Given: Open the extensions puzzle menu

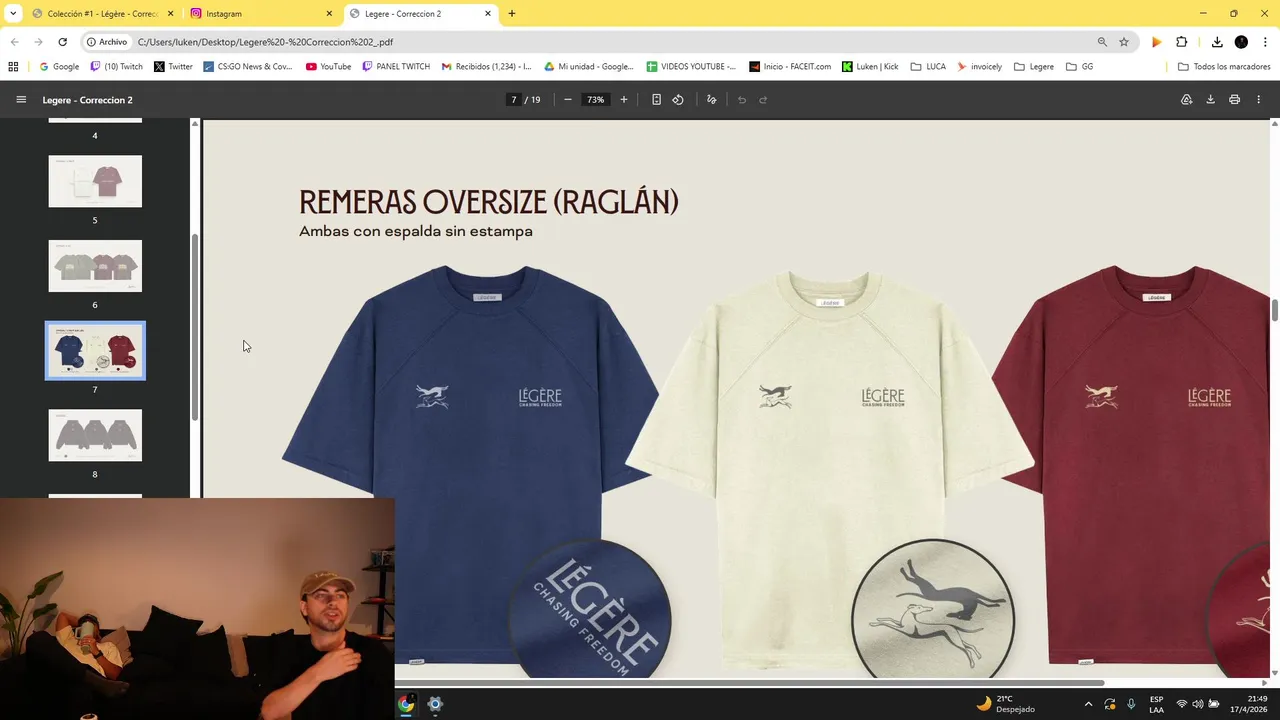Looking at the screenshot, I should pyautogui.click(x=1182, y=42).
